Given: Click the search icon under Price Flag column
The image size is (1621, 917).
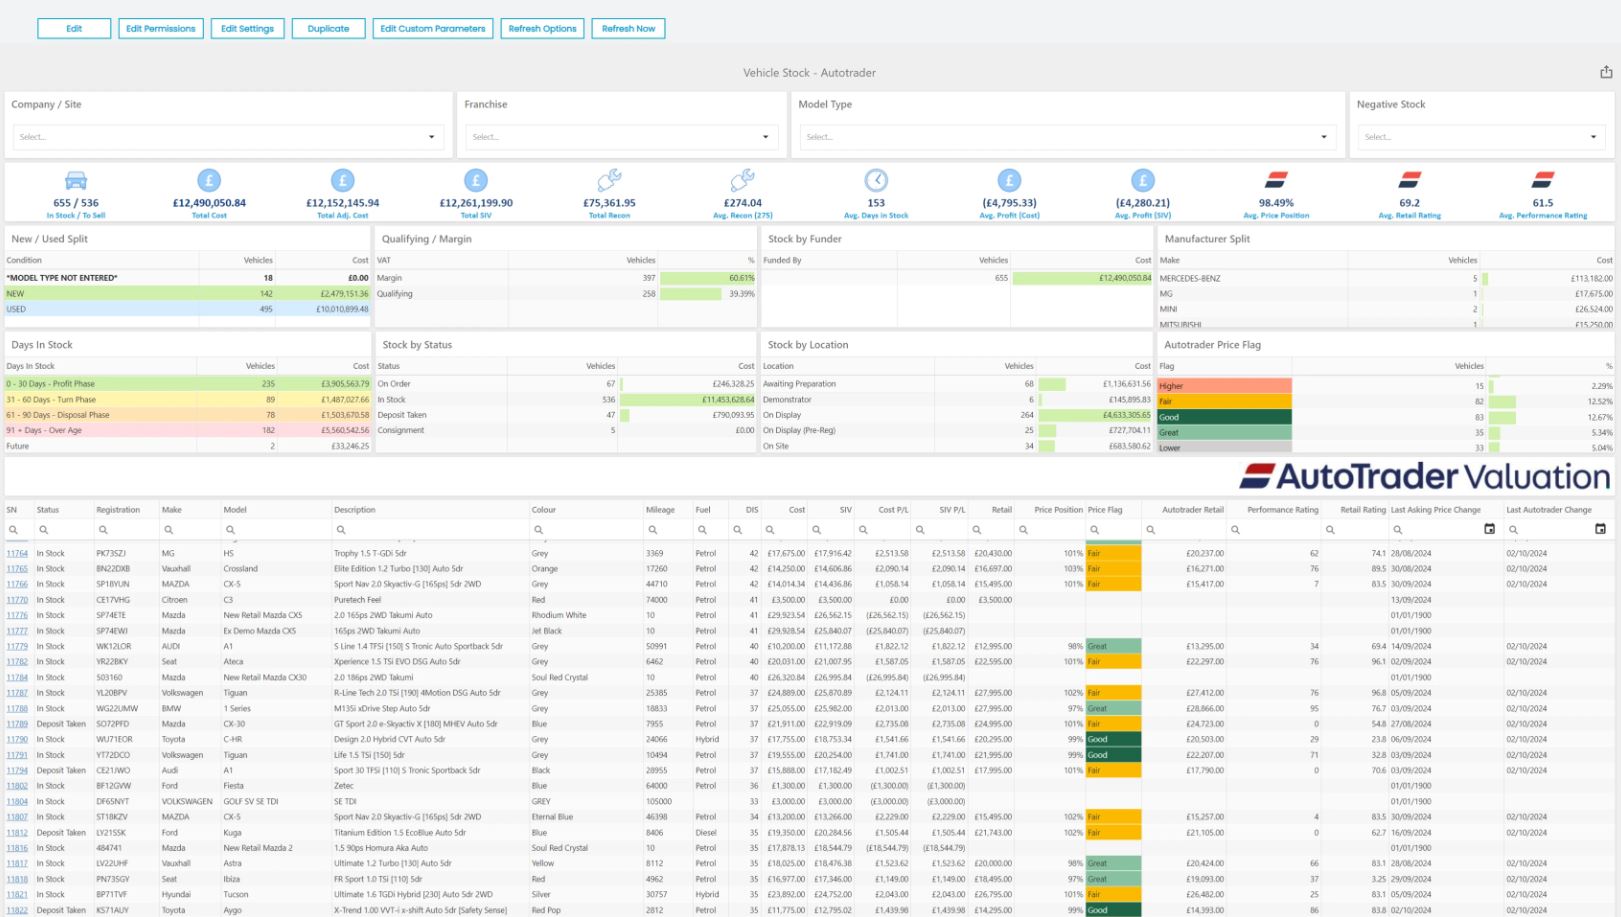Looking at the screenshot, I should (1094, 530).
